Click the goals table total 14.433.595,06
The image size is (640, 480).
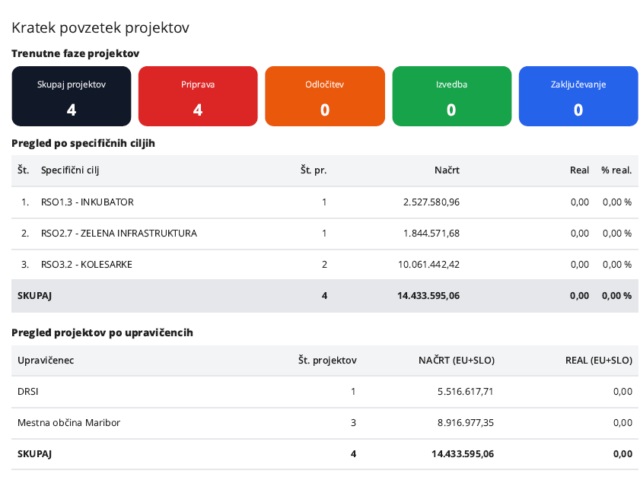pyautogui.click(x=429, y=296)
